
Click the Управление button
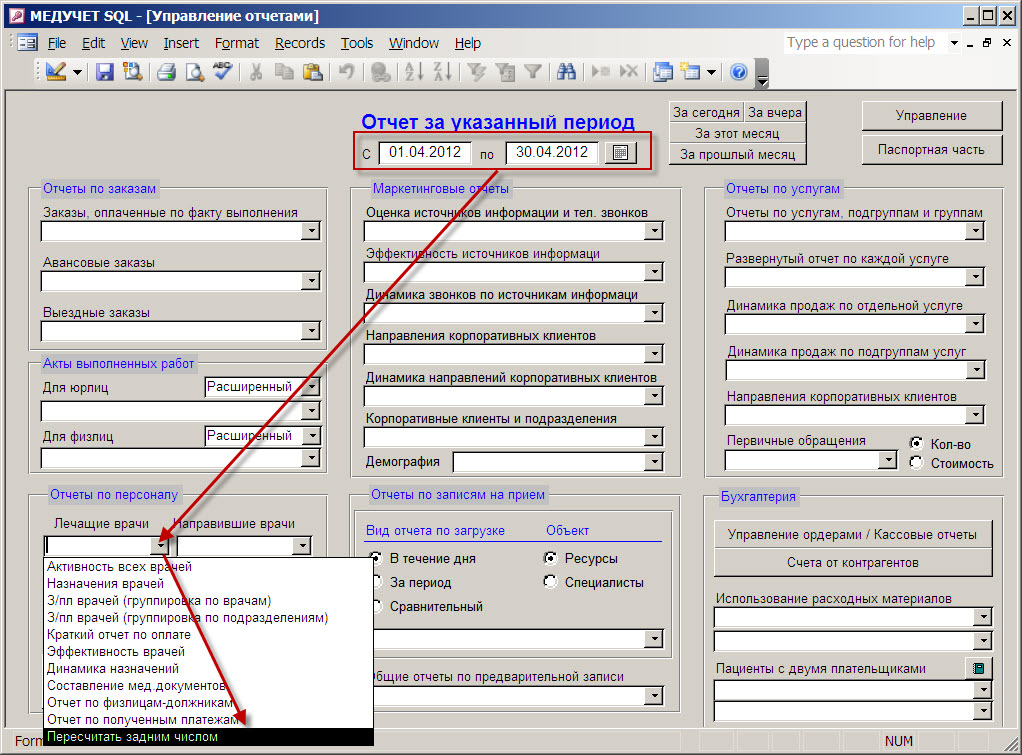tap(931, 115)
